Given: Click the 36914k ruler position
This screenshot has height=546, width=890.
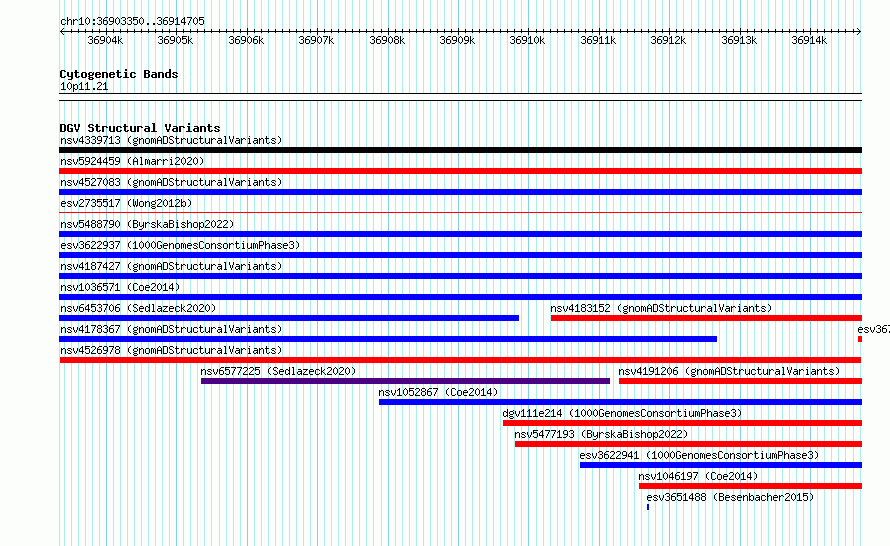Looking at the screenshot, I should [809, 40].
